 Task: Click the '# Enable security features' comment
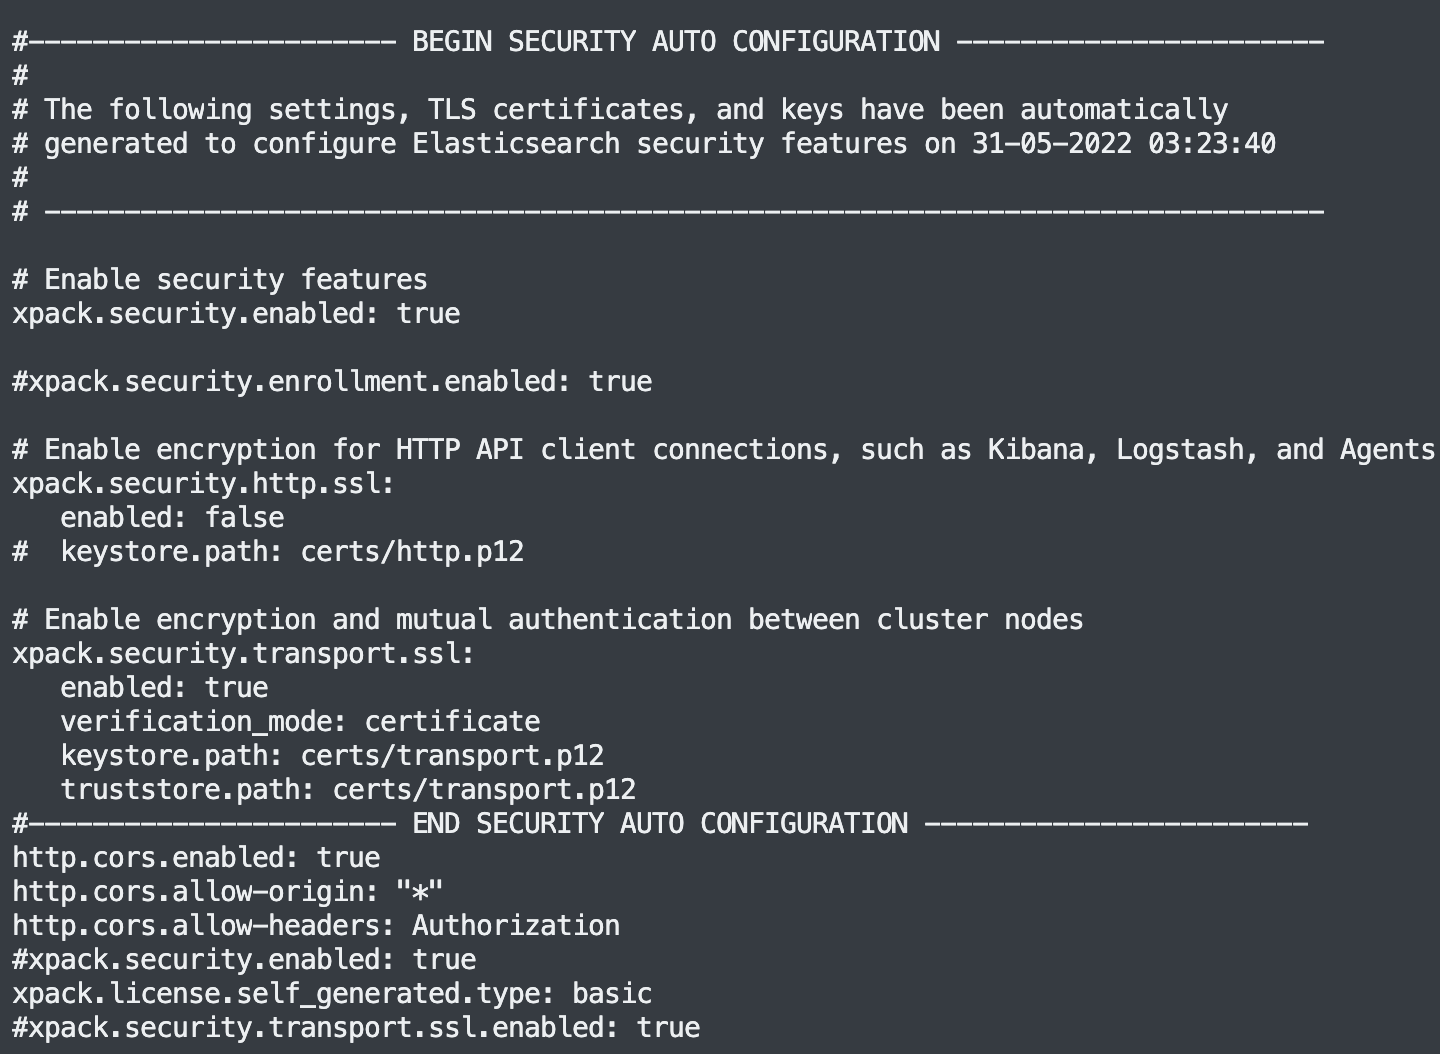(220, 280)
